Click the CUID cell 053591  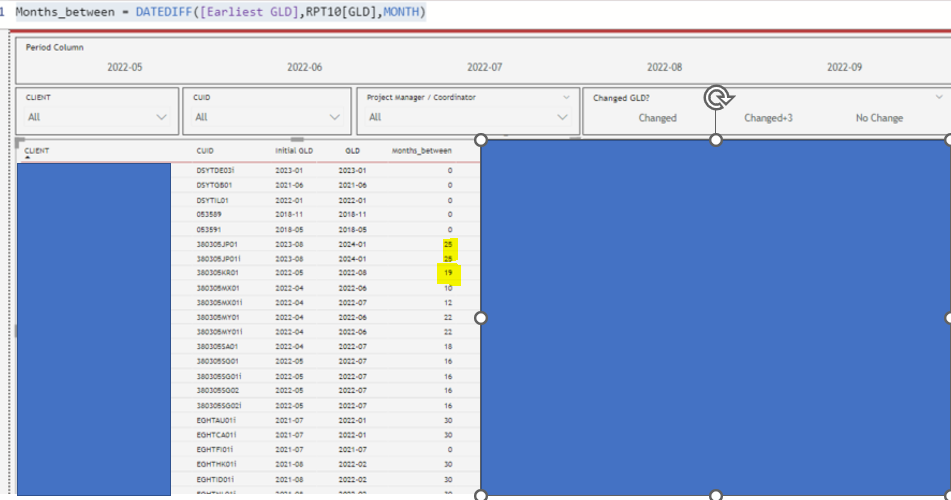(209, 229)
